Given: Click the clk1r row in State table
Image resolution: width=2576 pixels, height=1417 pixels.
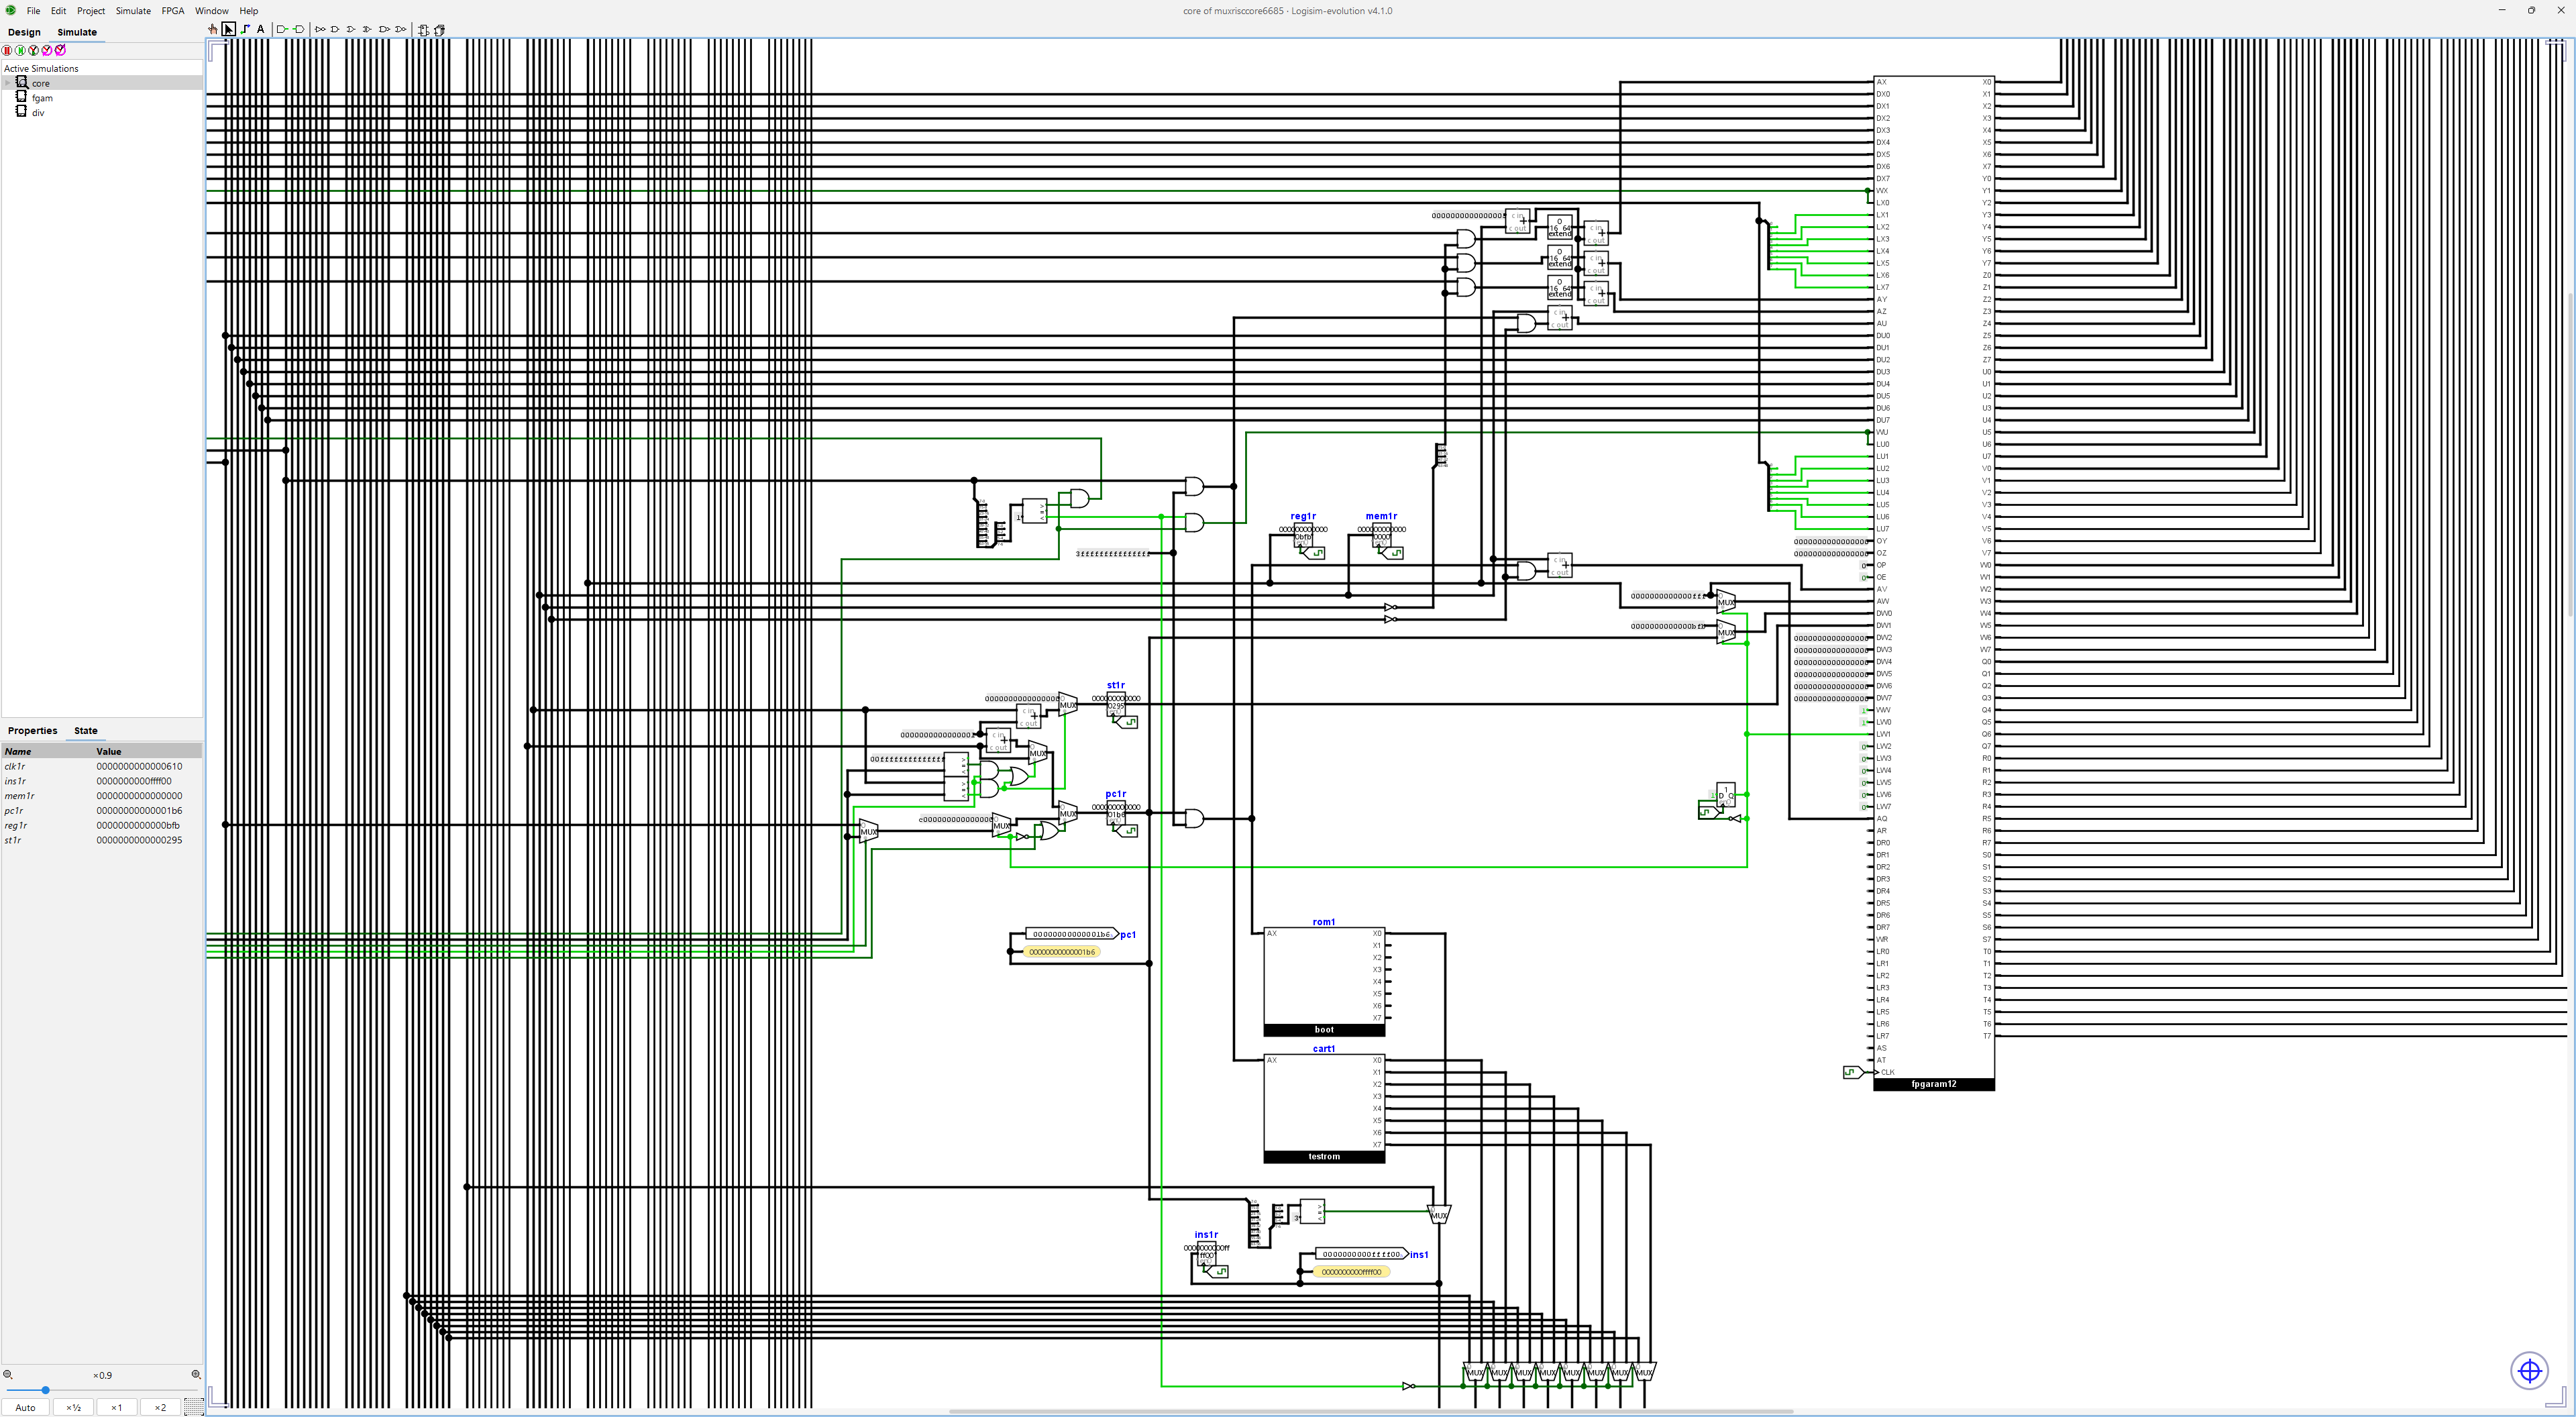Looking at the screenshot, I should (102, 766).
